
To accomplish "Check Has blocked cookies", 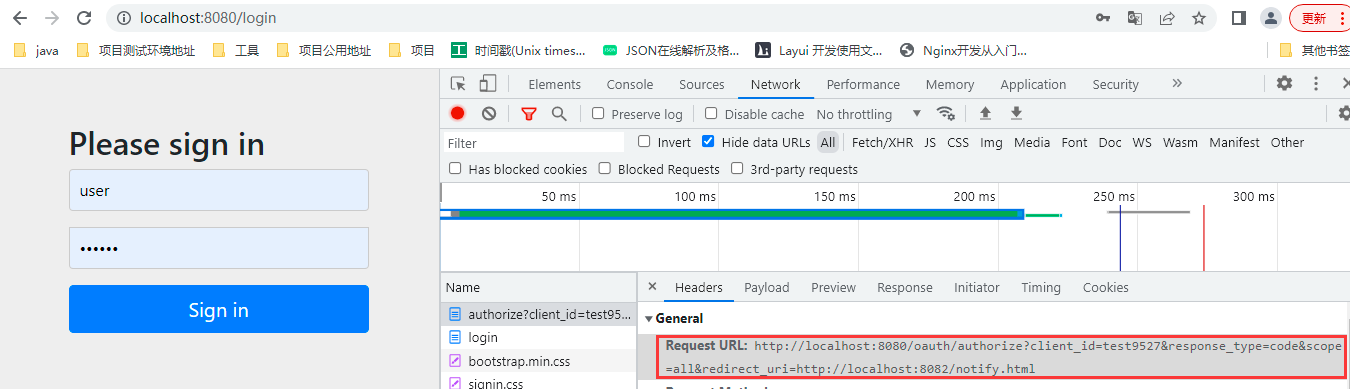I will (x=455, y=169).
